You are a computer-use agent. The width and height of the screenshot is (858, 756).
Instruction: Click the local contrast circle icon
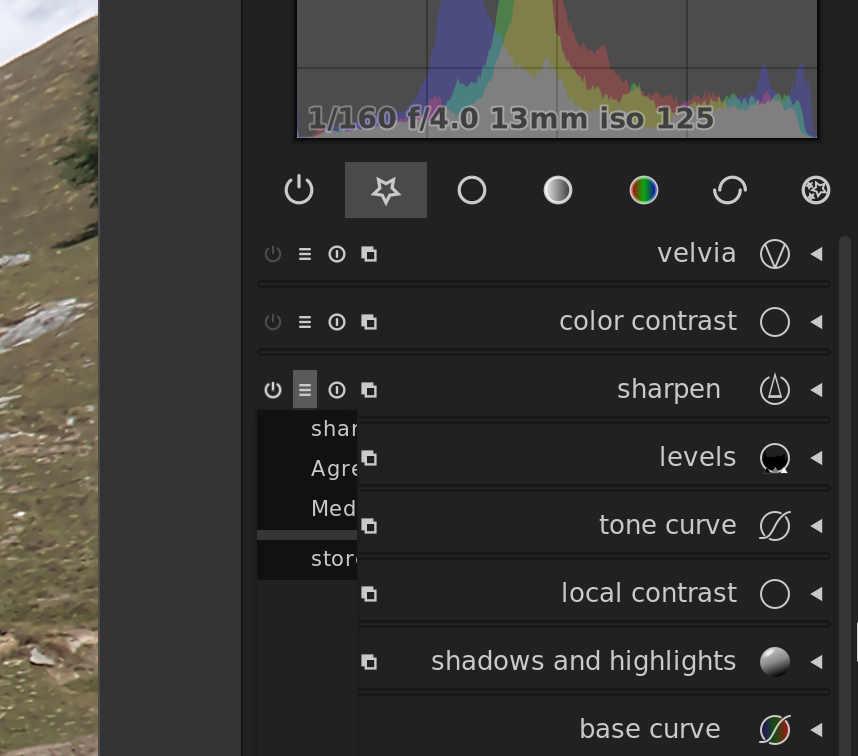click(x=775, y=594)
